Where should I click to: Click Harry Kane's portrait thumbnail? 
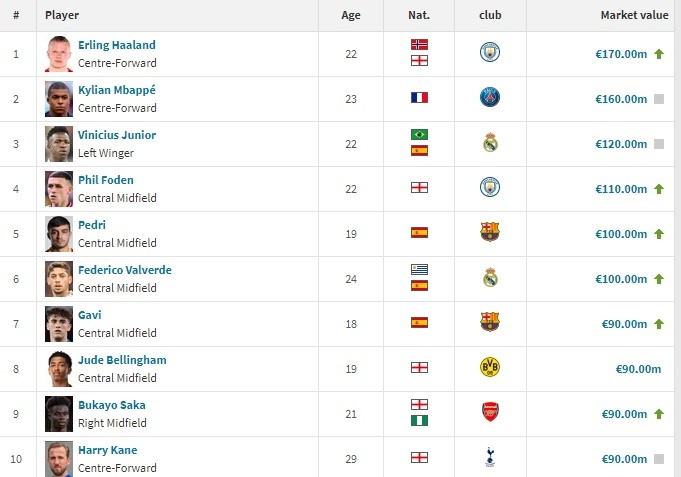coord(59,457)
